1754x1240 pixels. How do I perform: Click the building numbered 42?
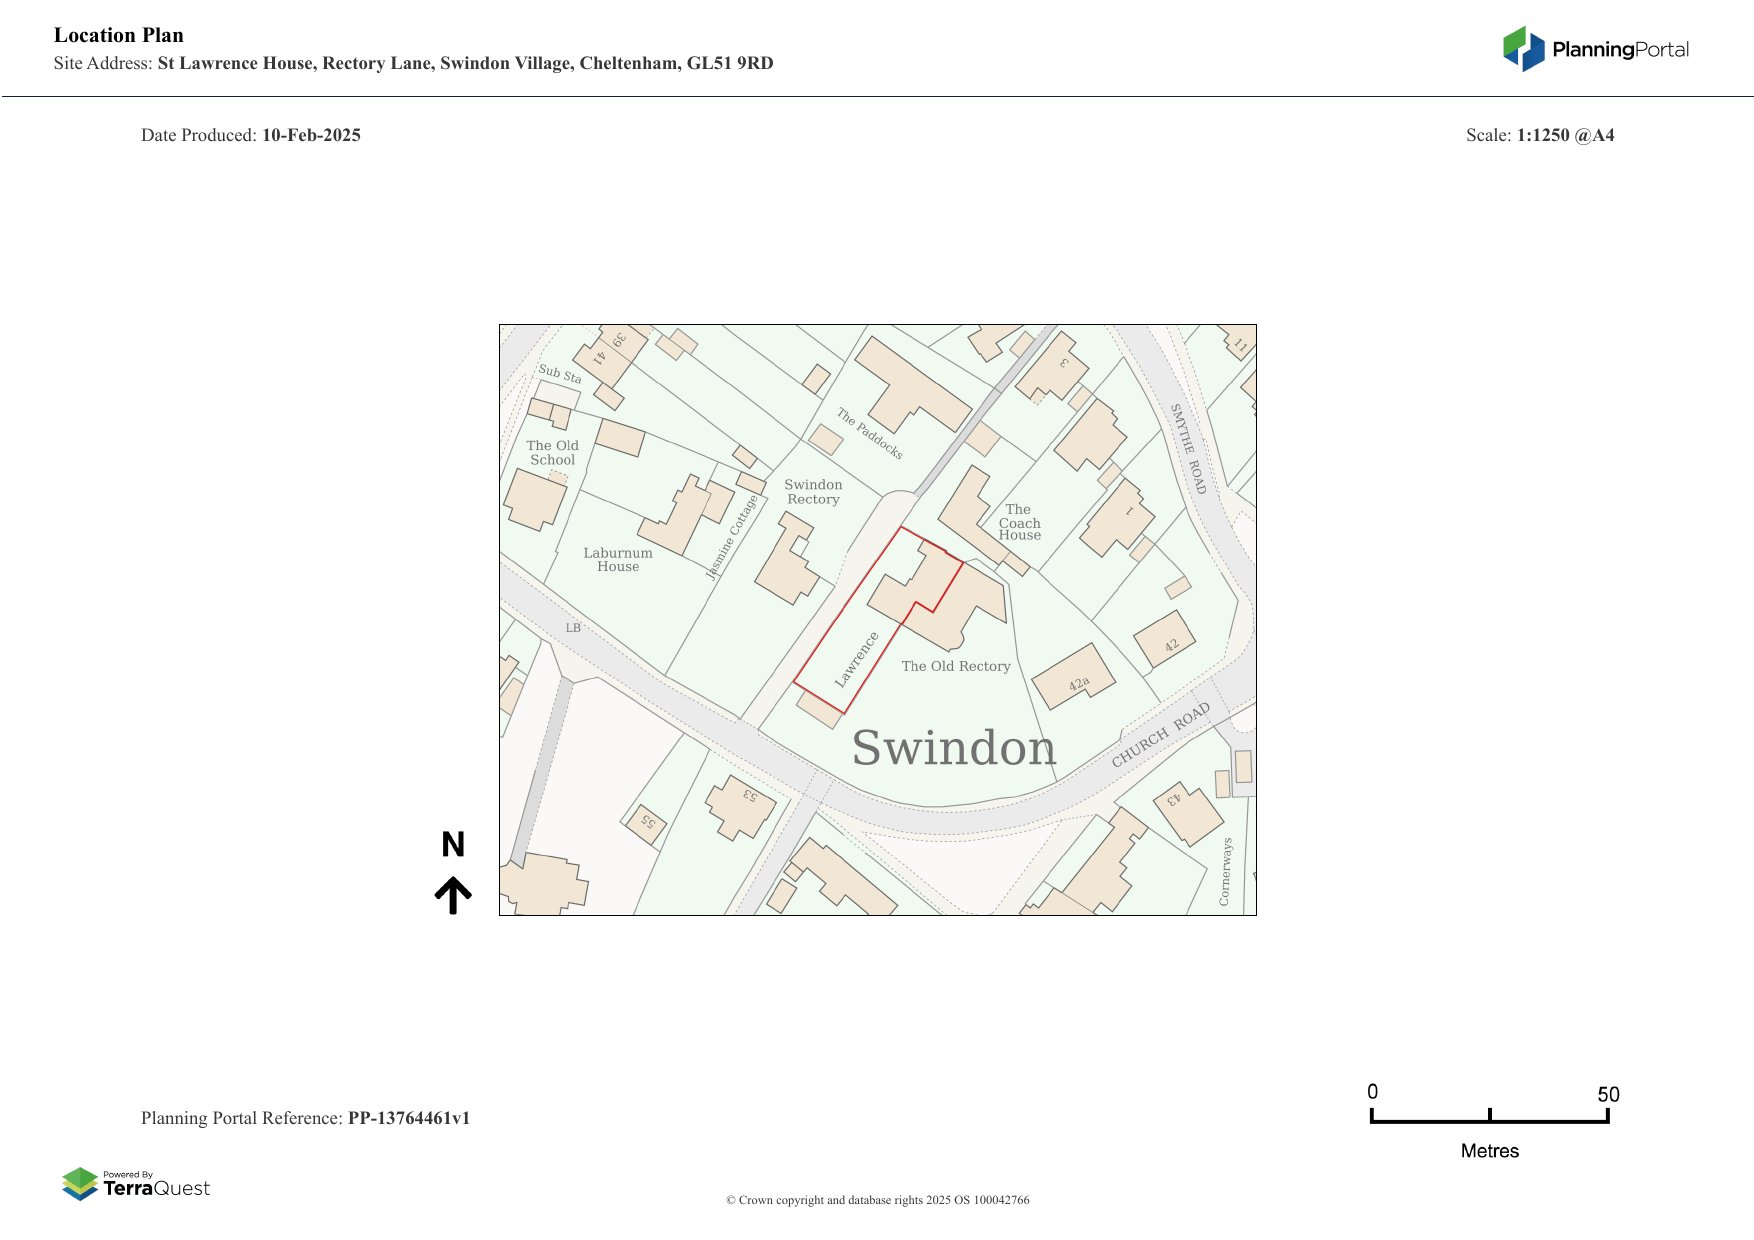coord(1165,639)
